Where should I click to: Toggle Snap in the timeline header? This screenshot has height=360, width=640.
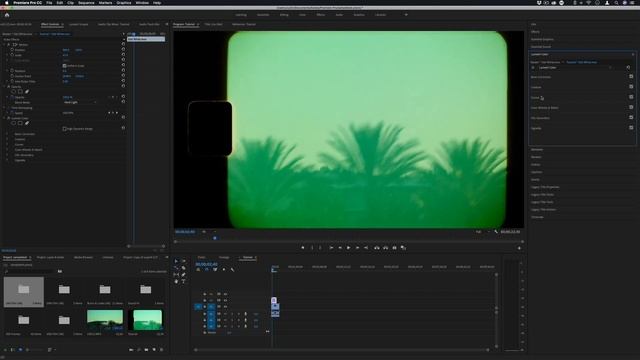(x=207, y=270)
